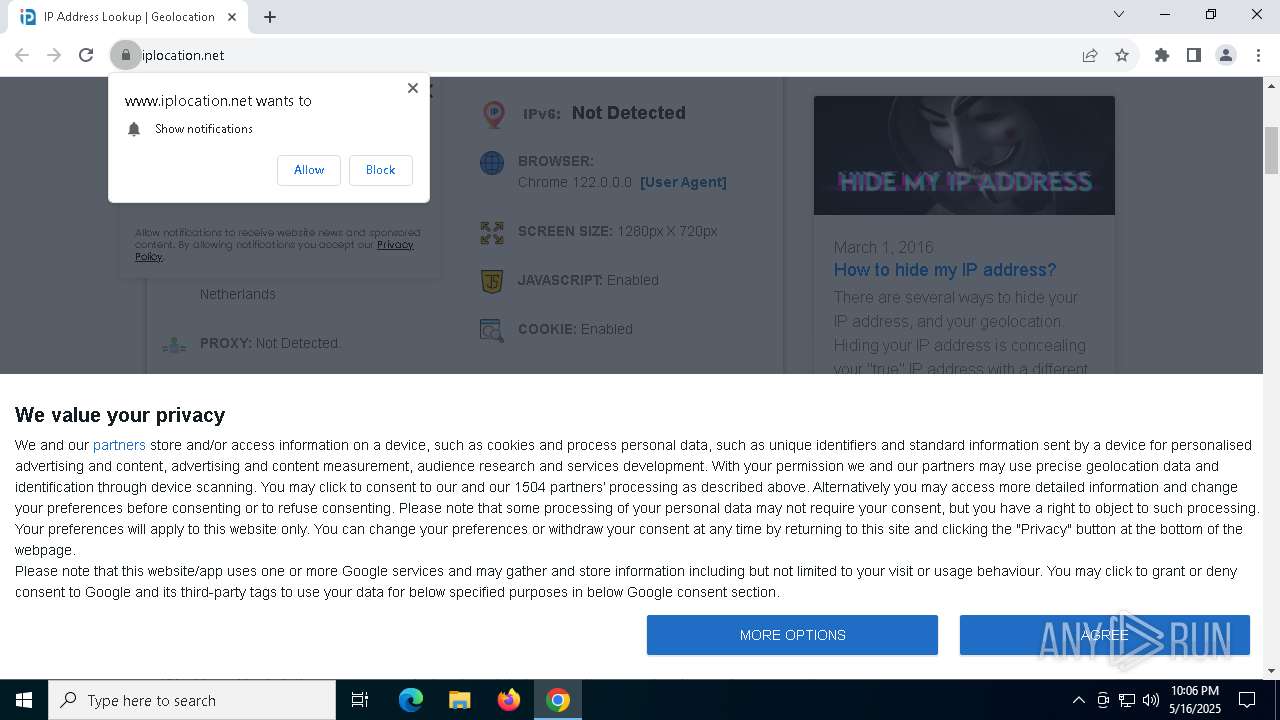Bookmark this page with the star icon
1280x720 pixels.
click(1122, 55)
